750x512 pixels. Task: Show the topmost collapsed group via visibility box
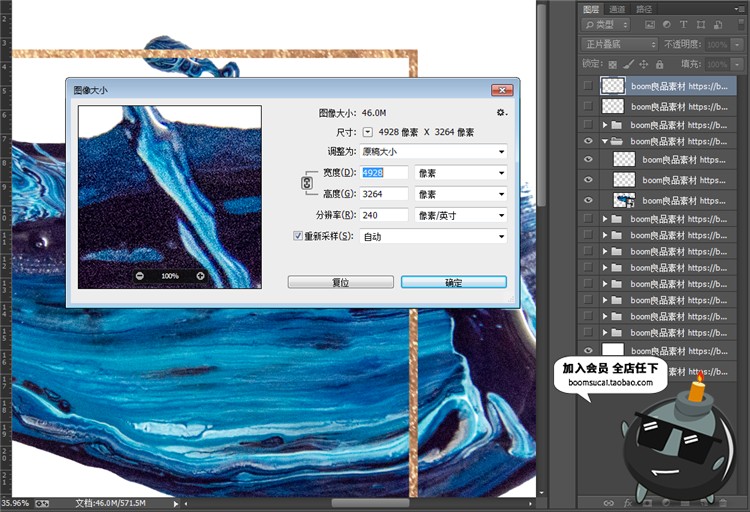(x=588, y=124)
